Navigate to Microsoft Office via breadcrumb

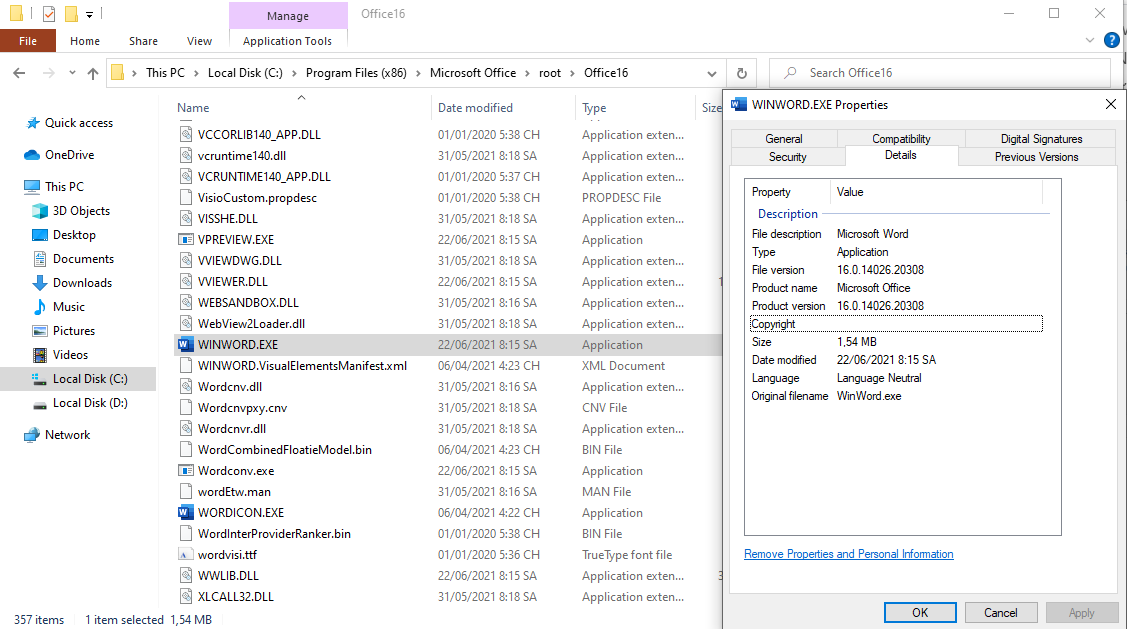point(472,72)
